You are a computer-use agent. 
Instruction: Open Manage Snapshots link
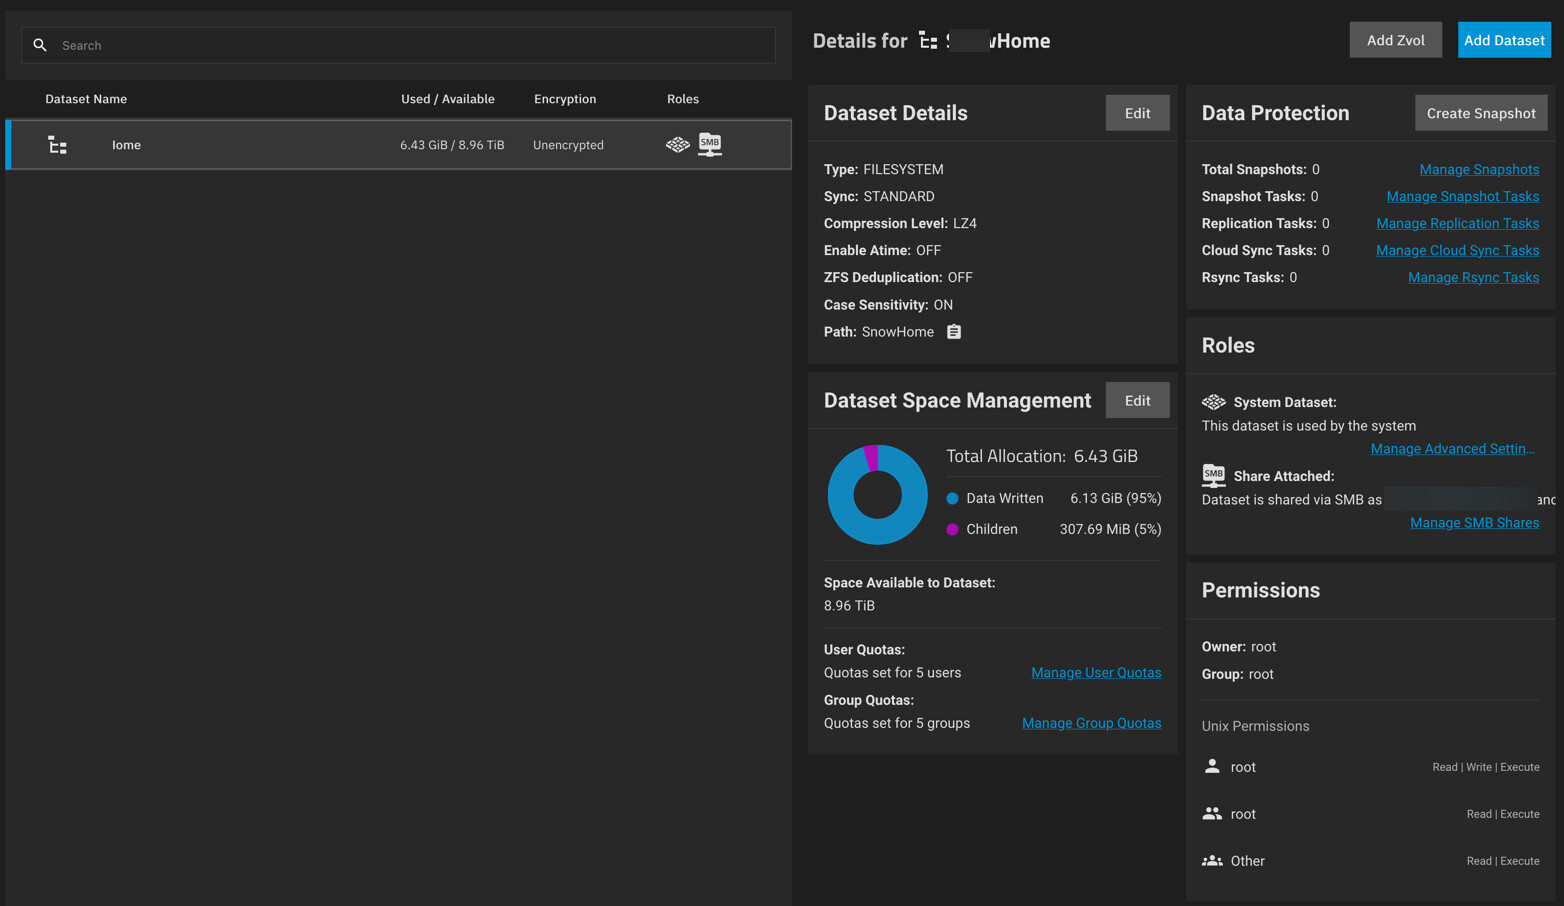(1478, 170)
